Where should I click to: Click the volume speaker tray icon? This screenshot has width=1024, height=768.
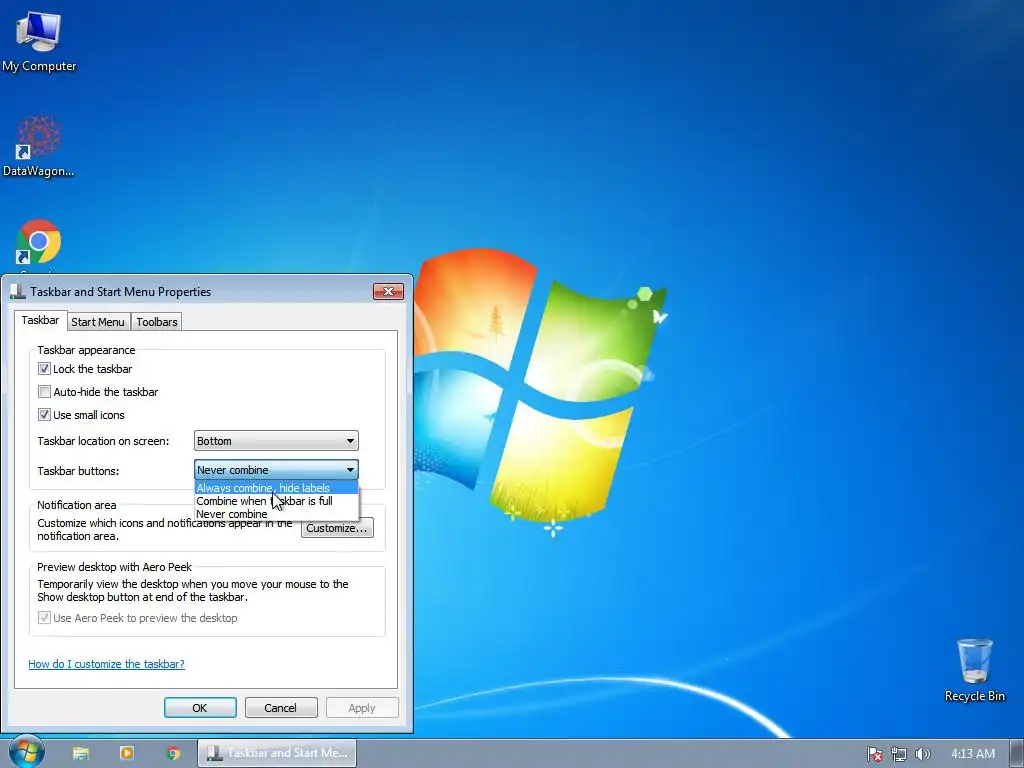click(922, 754)
